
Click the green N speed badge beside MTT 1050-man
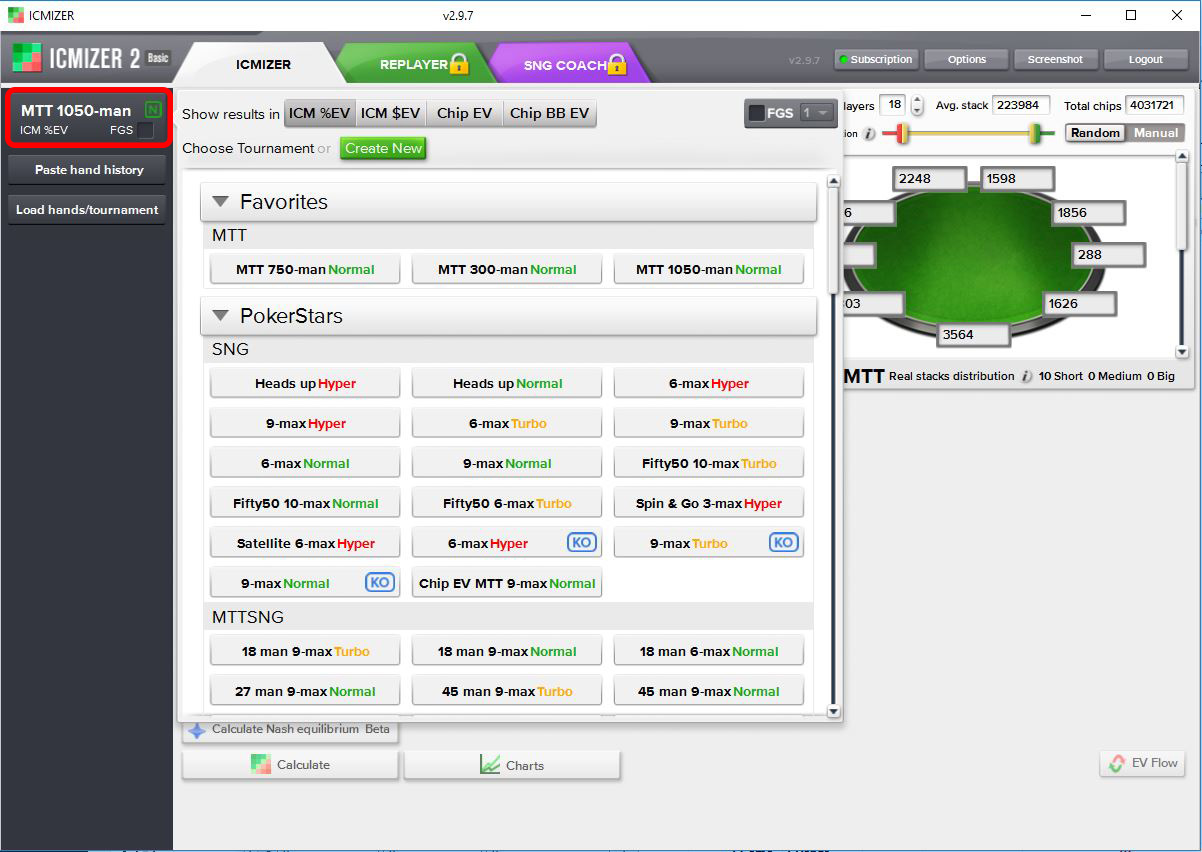pyautogui.click(x=153, y=110)
